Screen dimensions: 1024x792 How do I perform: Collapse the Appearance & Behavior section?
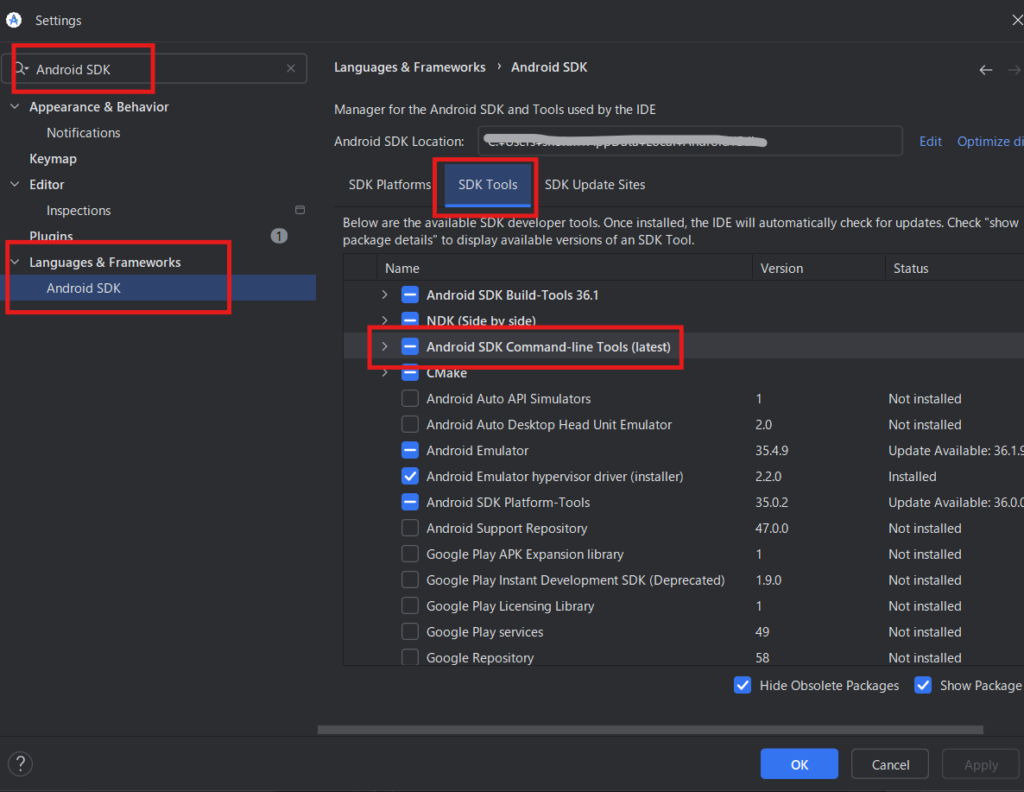(x=14, y=107)
